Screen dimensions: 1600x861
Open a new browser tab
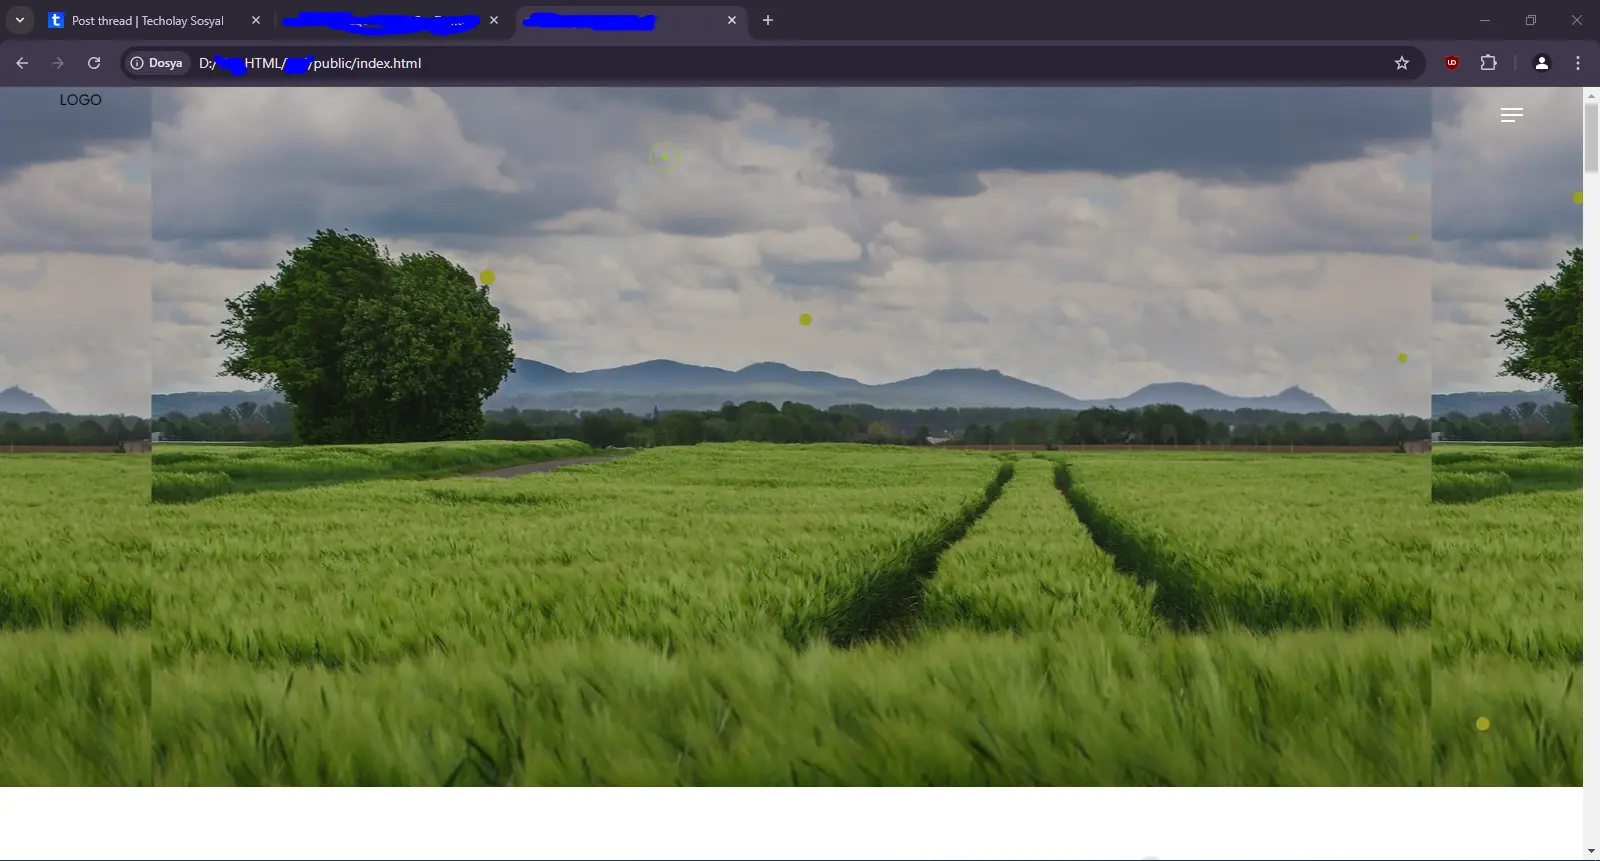(x=768, y=20)
